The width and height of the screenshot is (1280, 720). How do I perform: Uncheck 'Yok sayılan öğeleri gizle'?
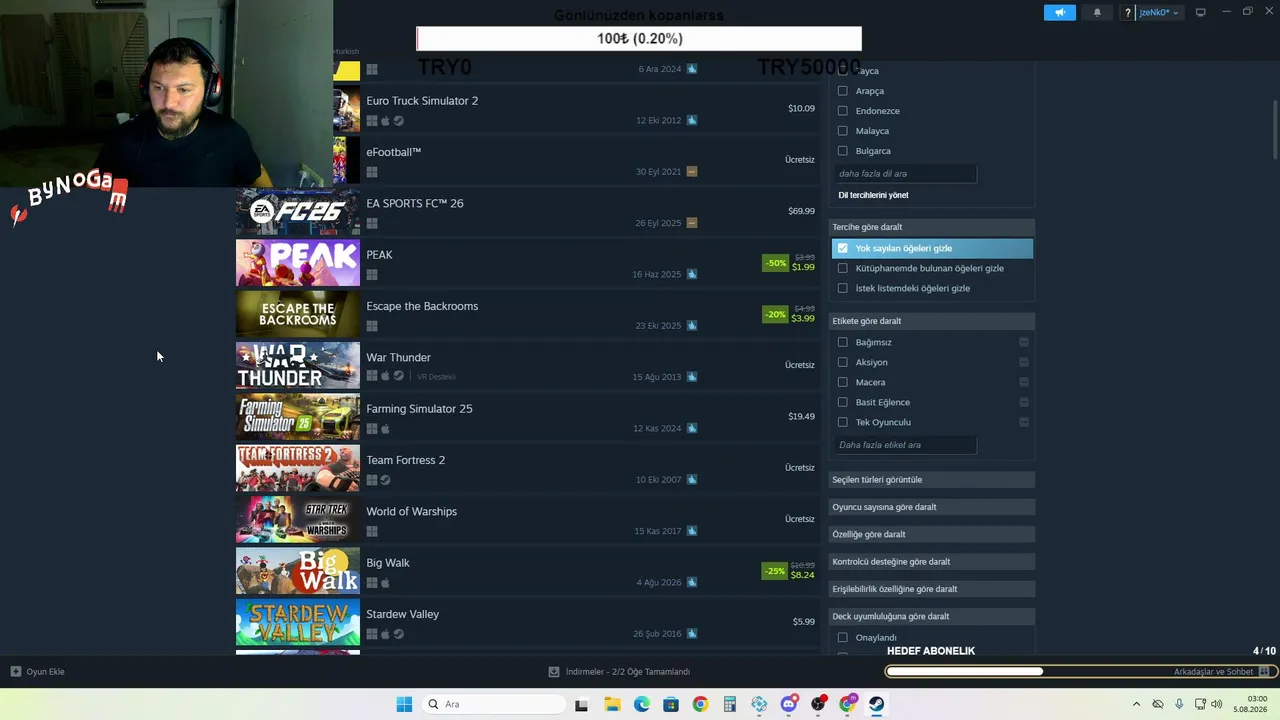842,248
